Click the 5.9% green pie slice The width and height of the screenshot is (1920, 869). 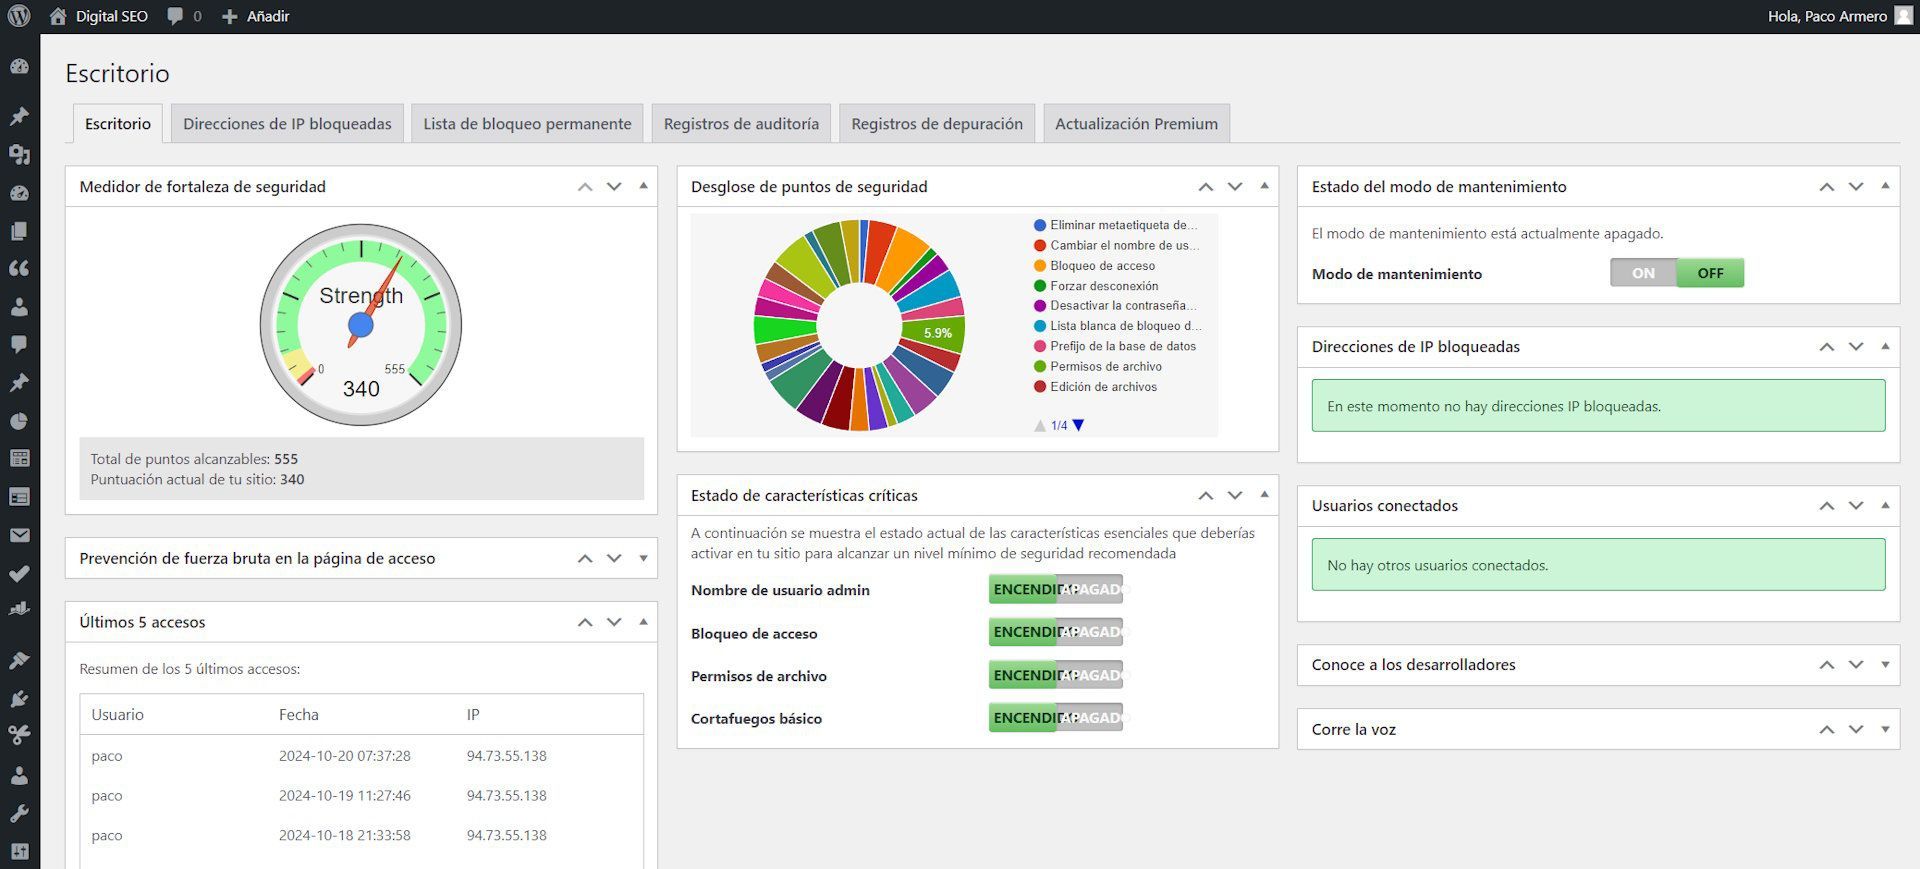coord(934,333)
